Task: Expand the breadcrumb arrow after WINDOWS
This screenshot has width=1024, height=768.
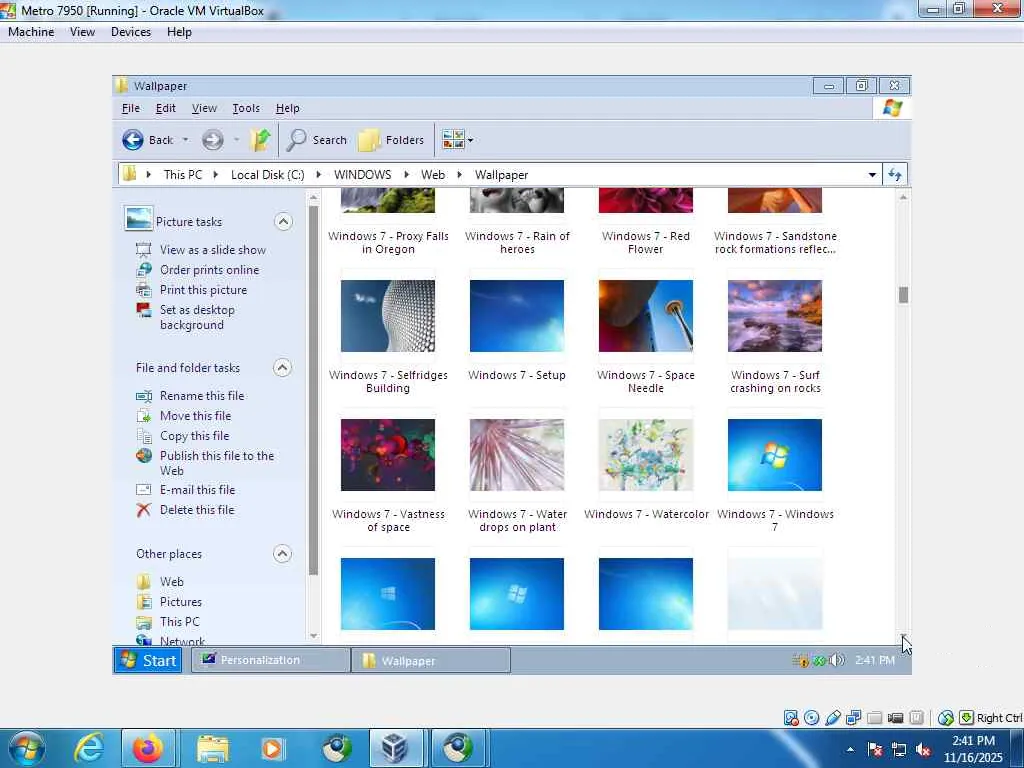Action: pos(406,174)
